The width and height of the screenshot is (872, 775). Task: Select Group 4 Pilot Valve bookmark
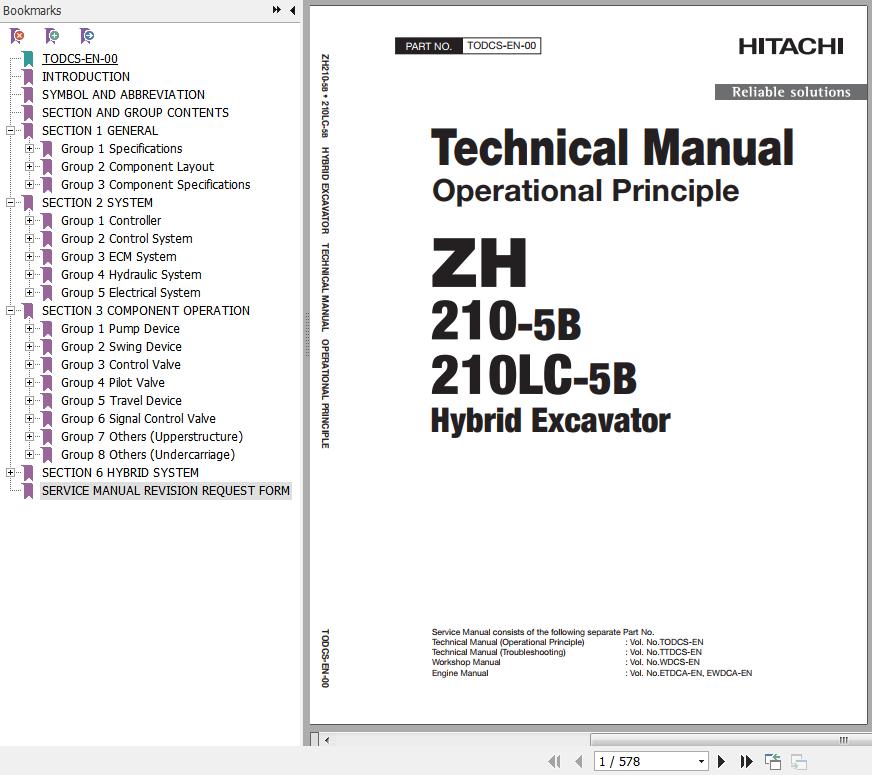coord(113,382)
